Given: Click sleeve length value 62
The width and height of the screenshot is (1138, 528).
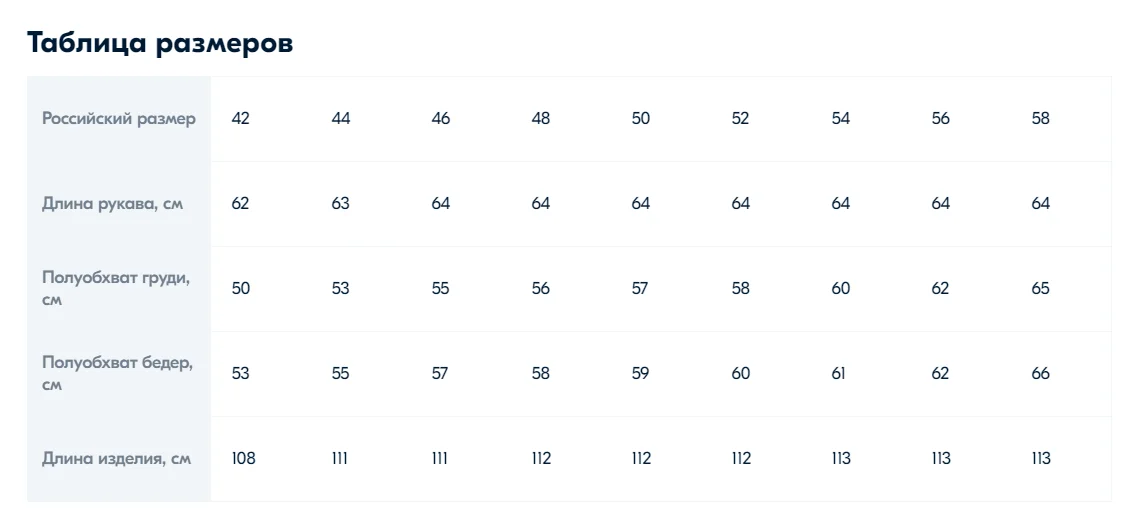Looking at the screenshot, I should 240,203.
